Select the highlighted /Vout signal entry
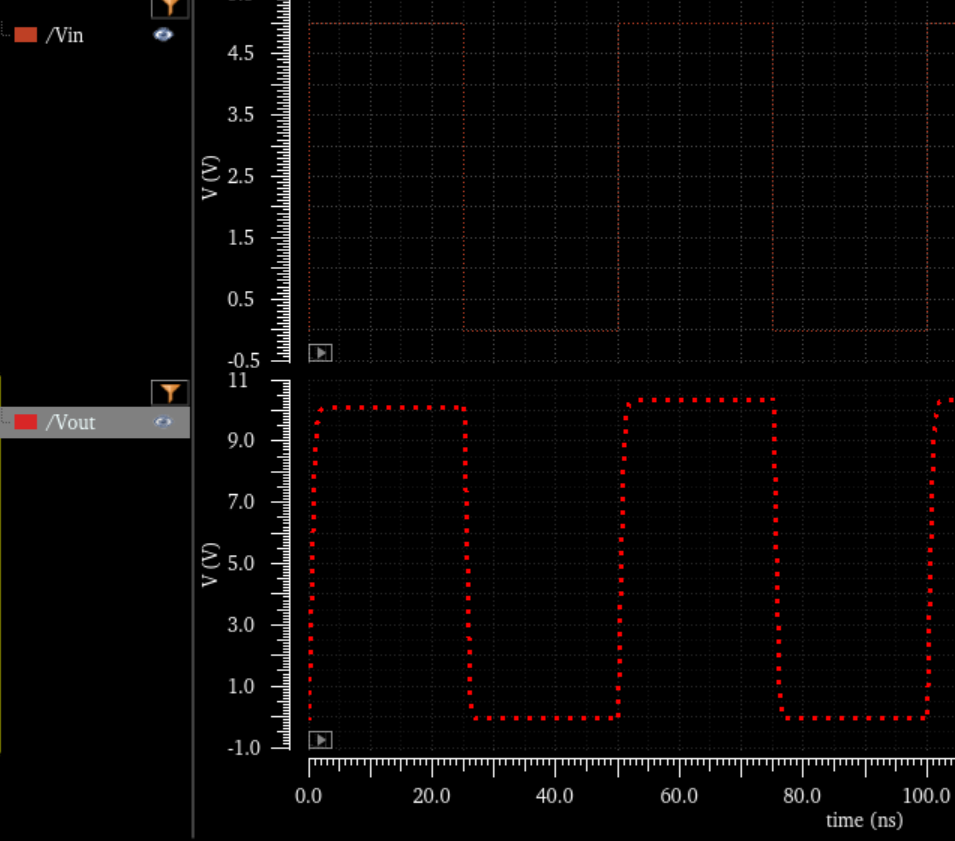 tap(70, 422)
